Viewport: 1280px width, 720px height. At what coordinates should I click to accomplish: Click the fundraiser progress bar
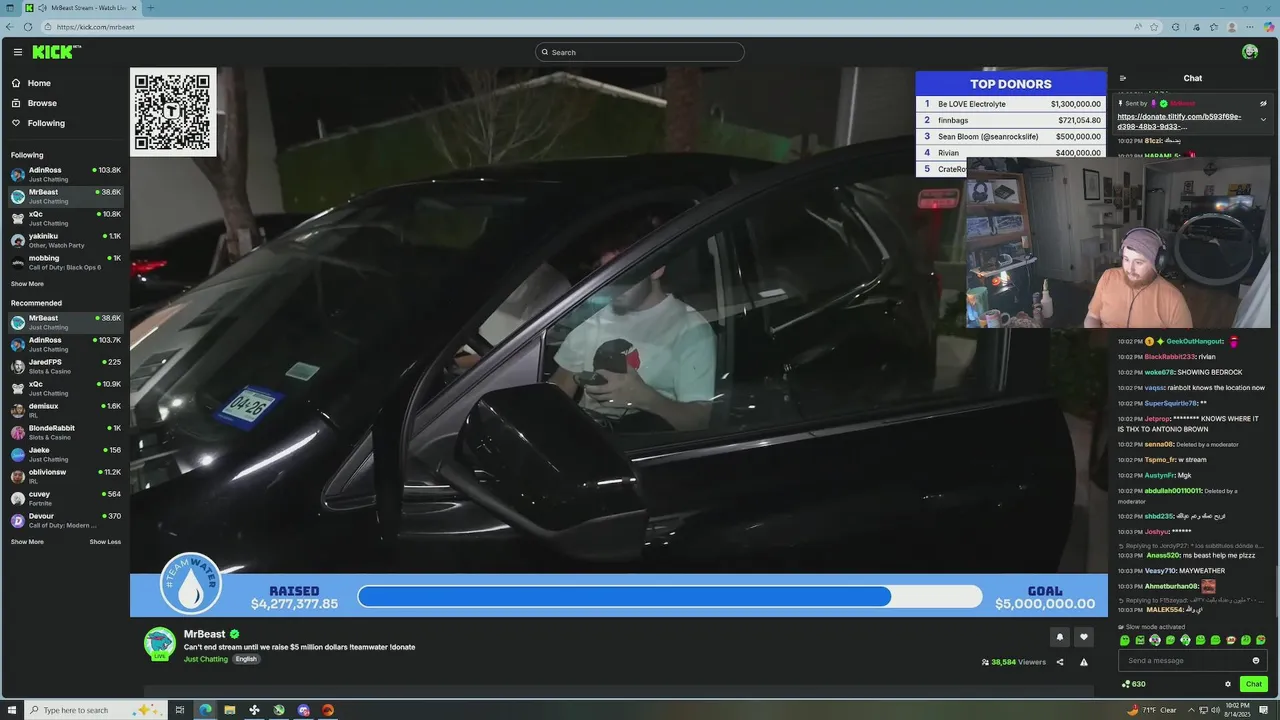tap(670, 597)
